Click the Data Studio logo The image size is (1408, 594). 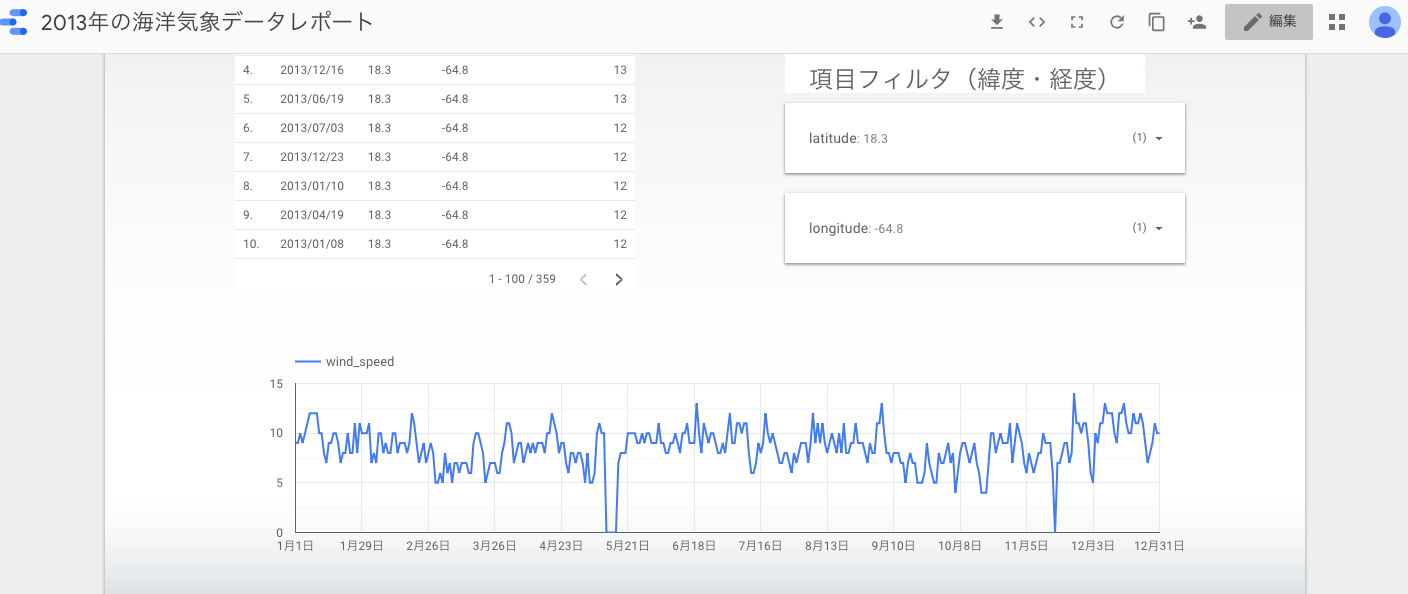click(15, 22)
